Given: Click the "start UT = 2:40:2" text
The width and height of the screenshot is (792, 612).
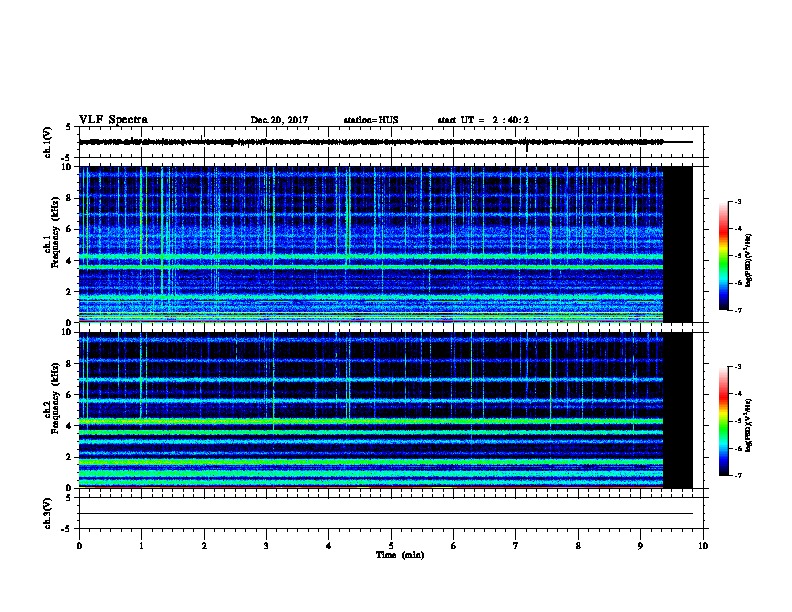Looking at the screenshot, I should tap(483, 120).
